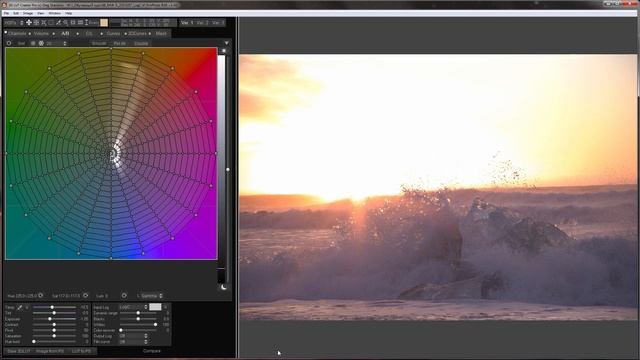Select the text cursor tool icon
The image size is (640, 360).
[87, 22]
